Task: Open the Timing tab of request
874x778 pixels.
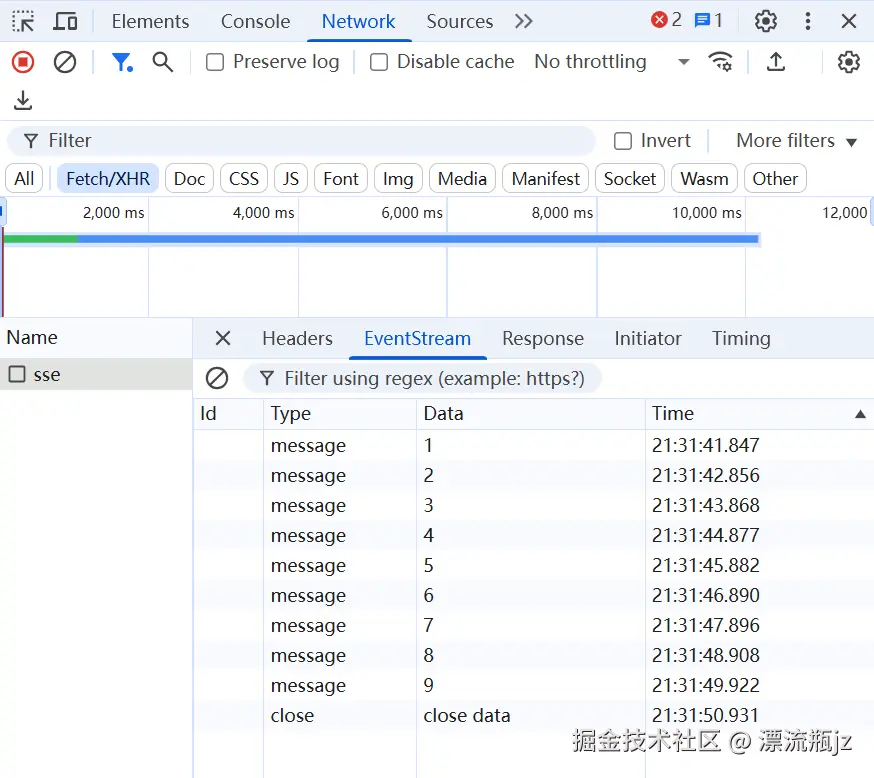Action: [741, 338]
